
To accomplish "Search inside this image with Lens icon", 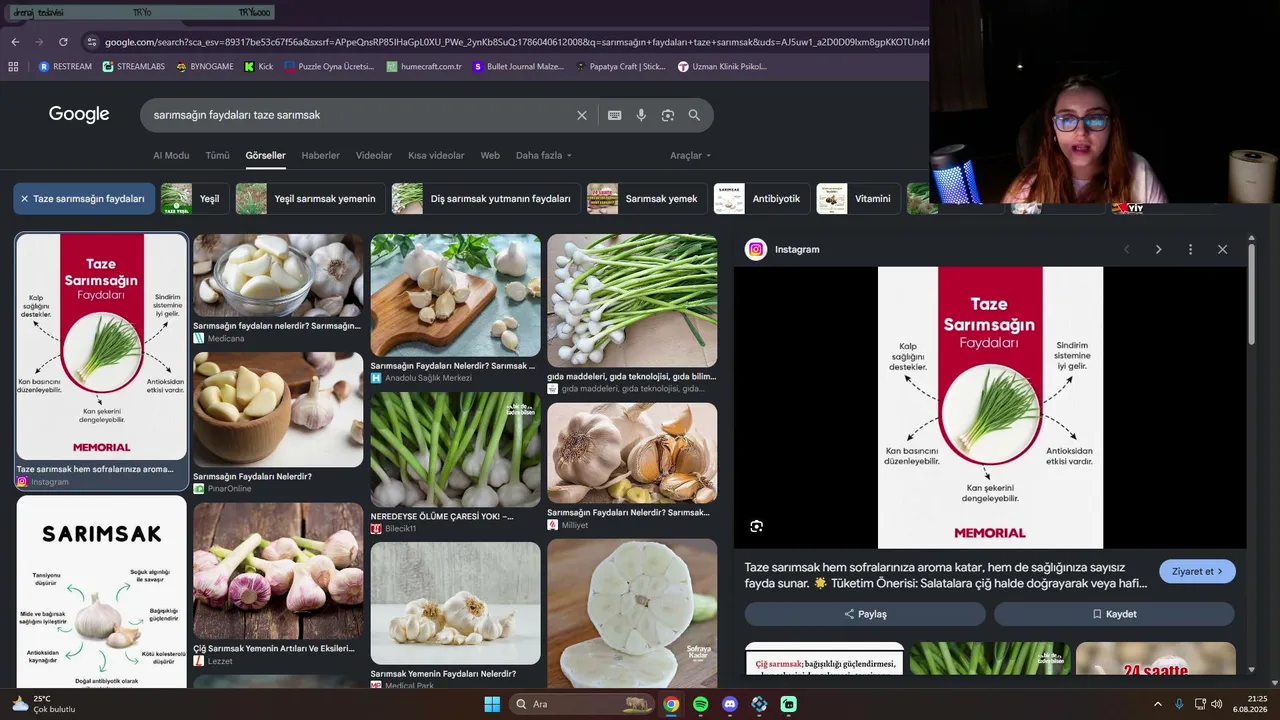I will pyautogui.click(x=757, y=526).
